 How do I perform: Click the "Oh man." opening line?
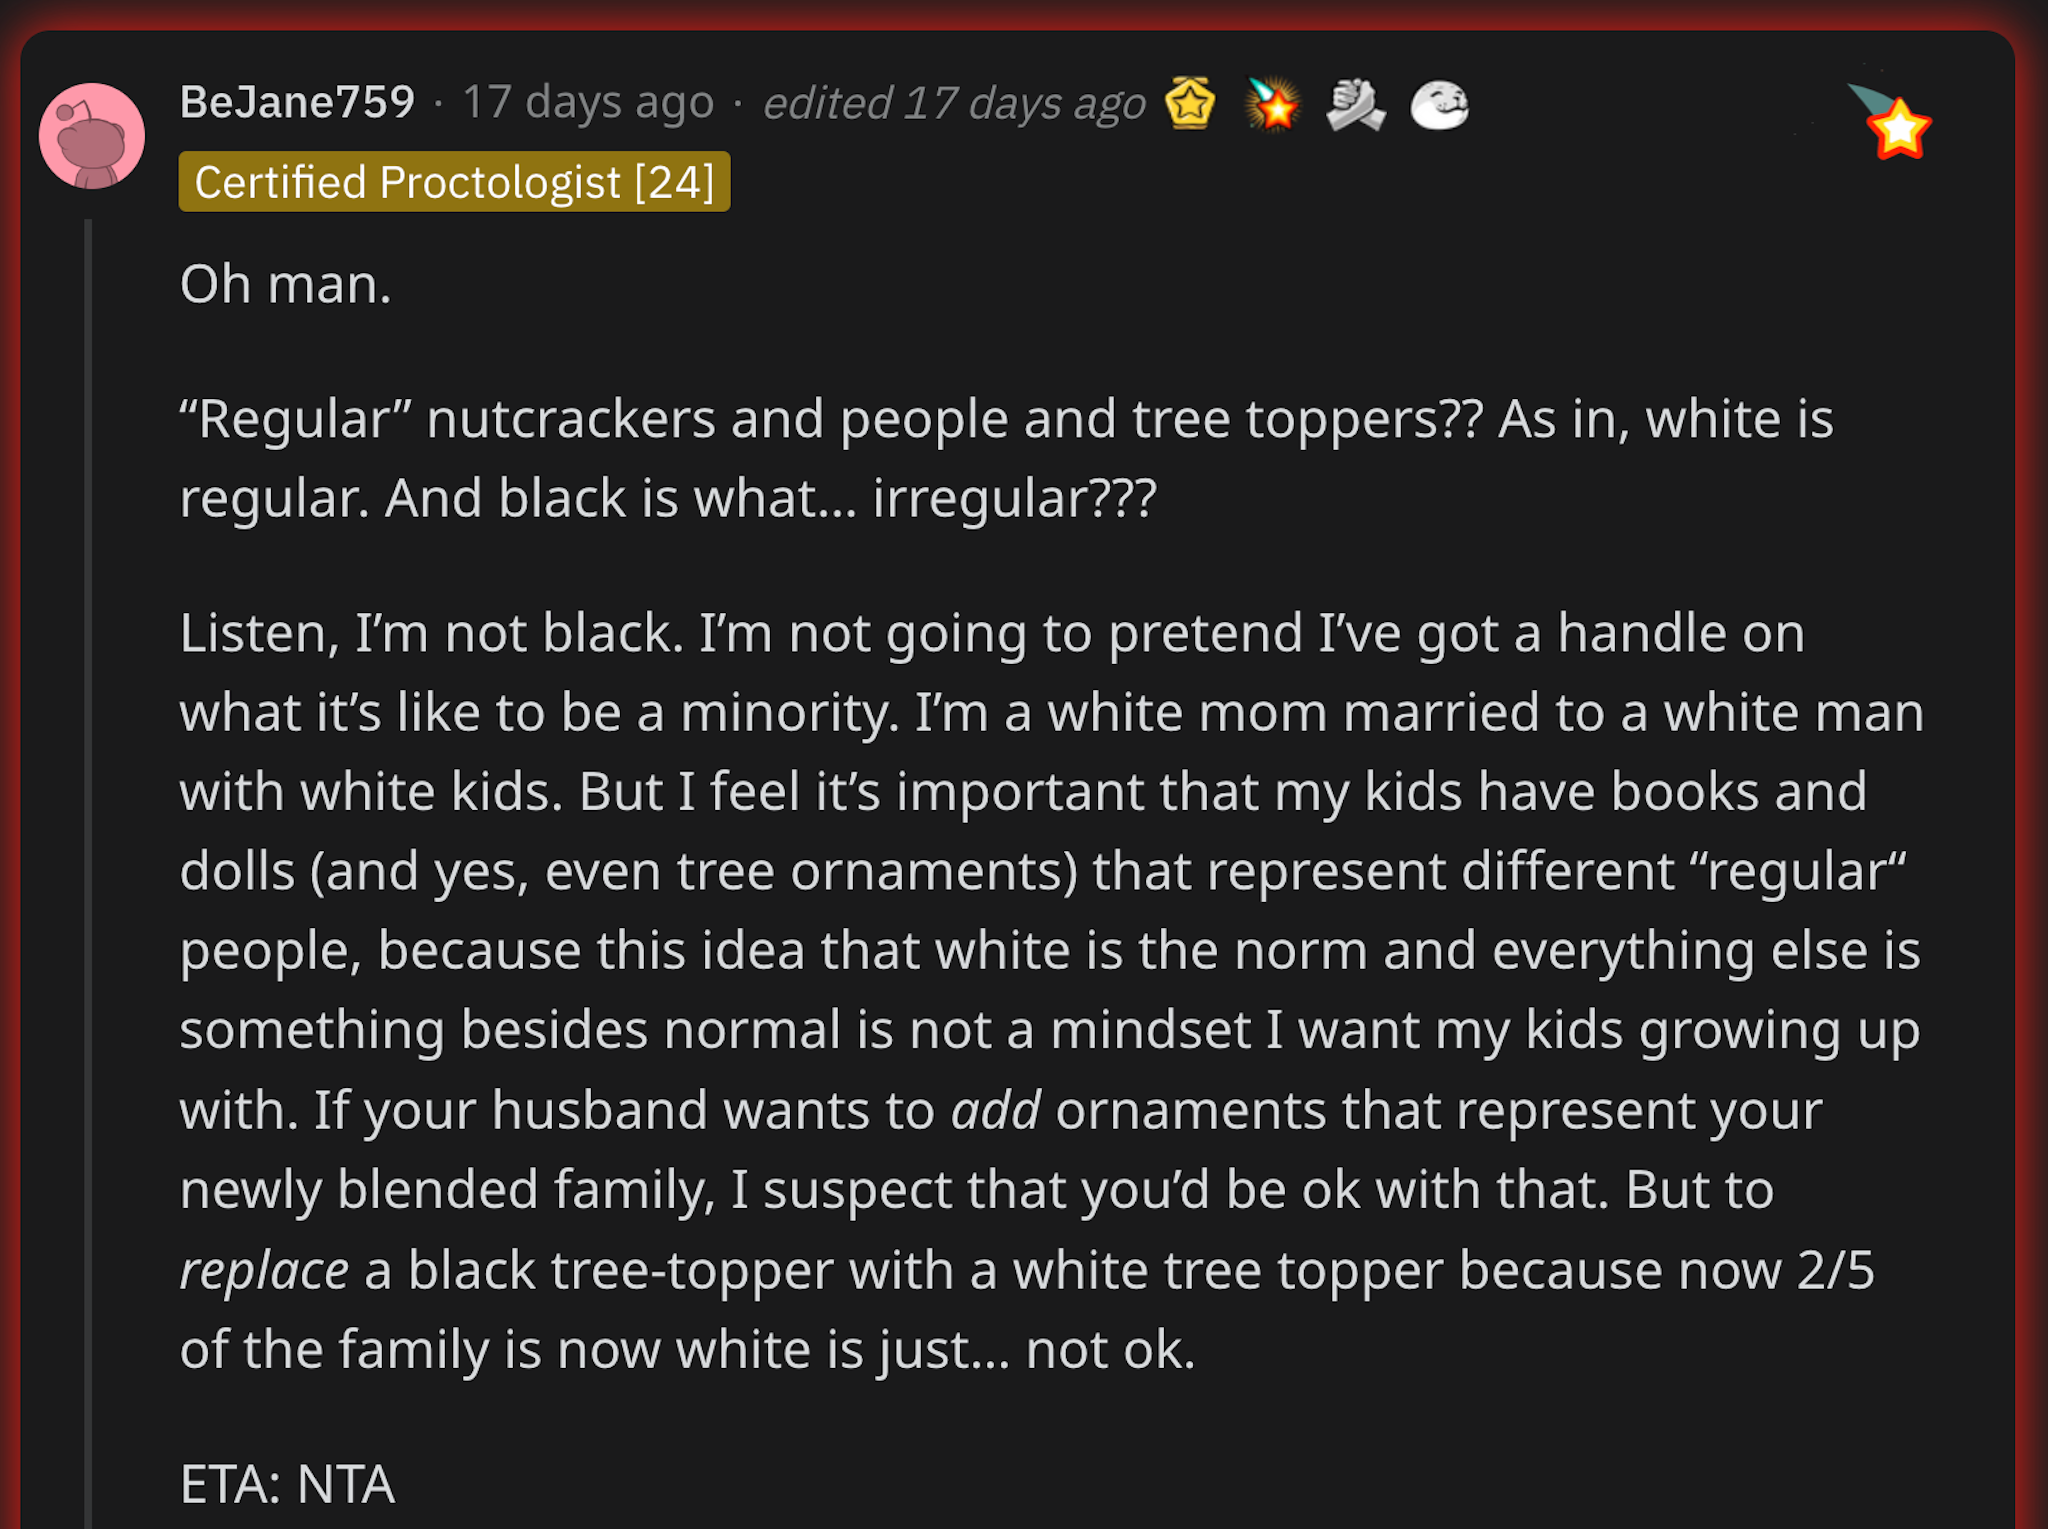[x=285, y=284]
